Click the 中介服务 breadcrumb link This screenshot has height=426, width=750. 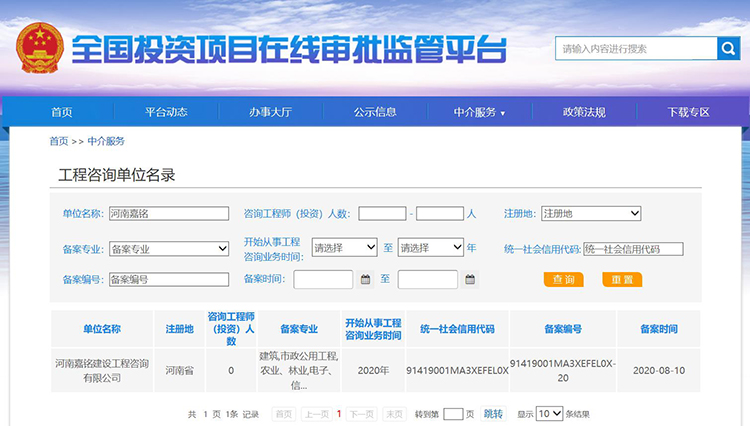pyautogui.click(x=106, y=141)
